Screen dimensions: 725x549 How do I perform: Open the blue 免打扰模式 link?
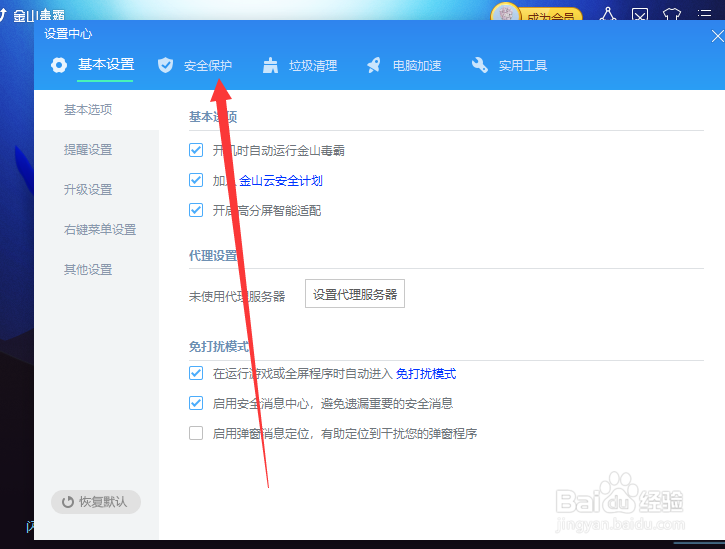[426, 373]
